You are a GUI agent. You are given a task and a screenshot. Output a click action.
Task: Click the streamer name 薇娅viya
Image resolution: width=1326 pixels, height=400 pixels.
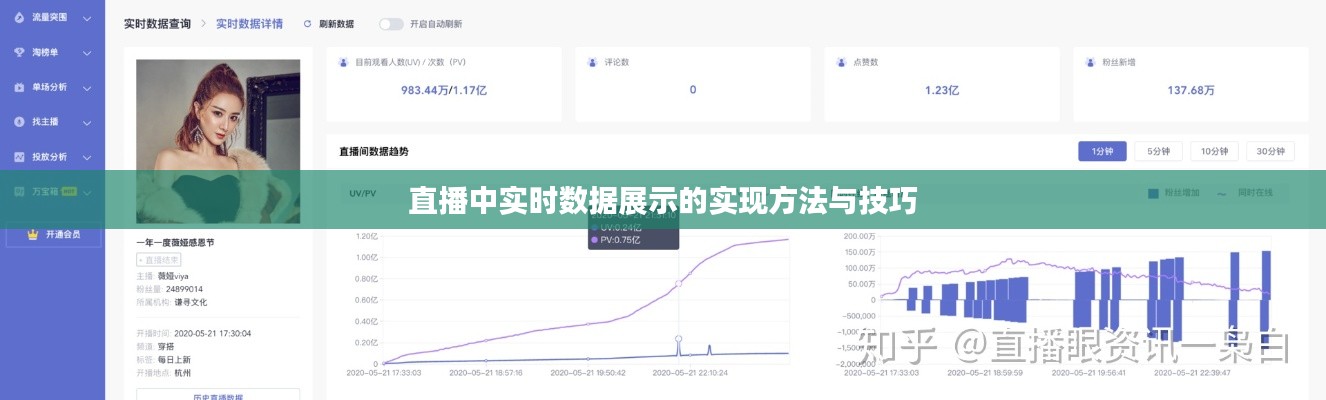pyautogui.click(x=173, y=275)
